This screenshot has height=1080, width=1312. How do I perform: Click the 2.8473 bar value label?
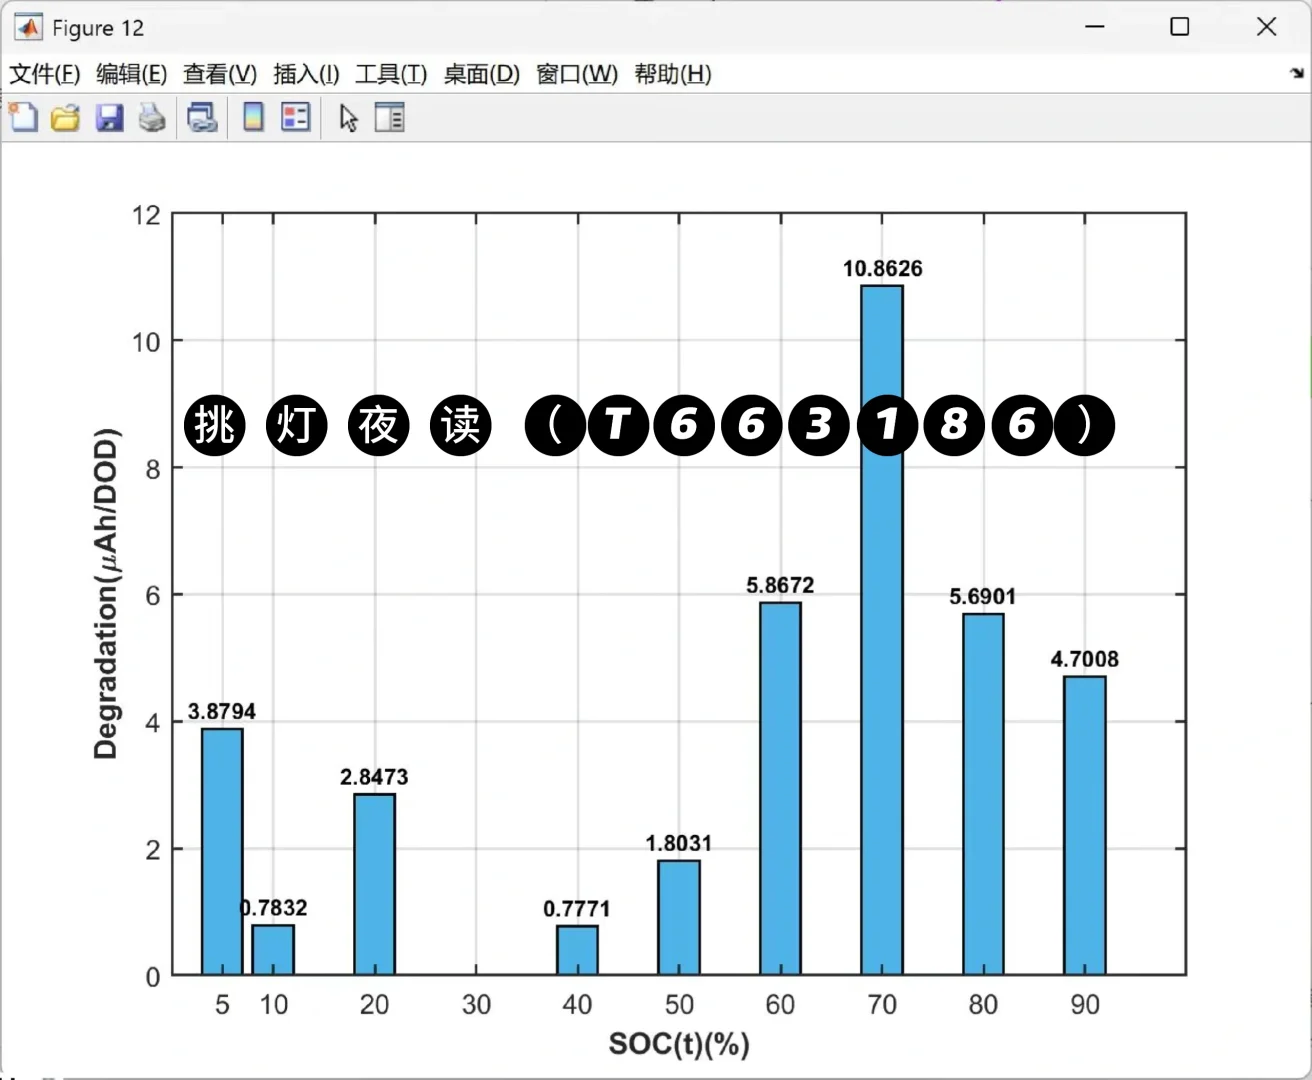click(x=375, y=776)
